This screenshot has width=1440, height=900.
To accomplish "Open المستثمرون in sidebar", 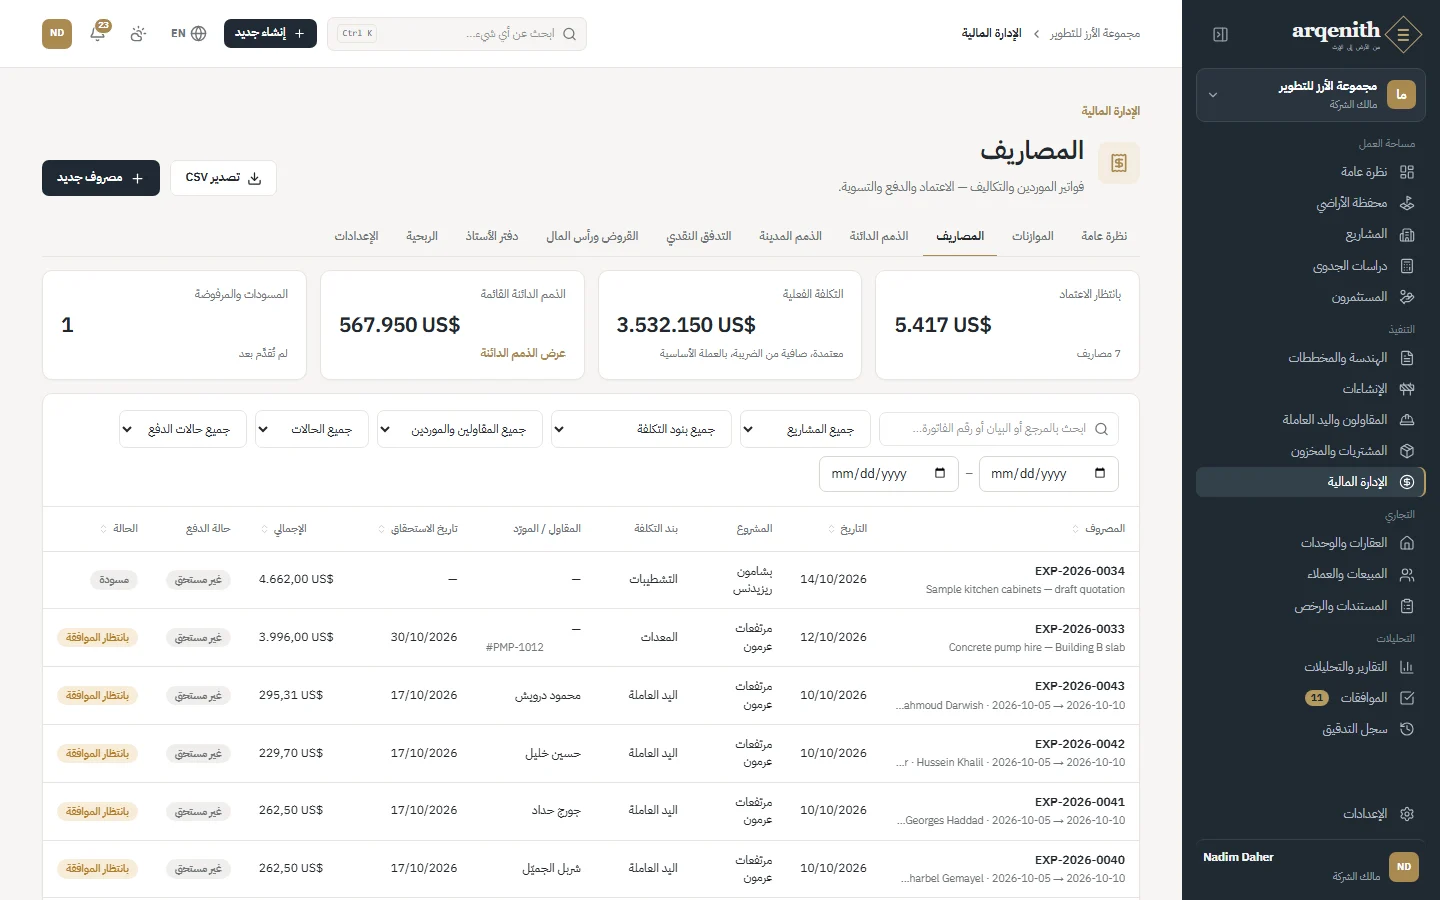I will pos(1311,297).
